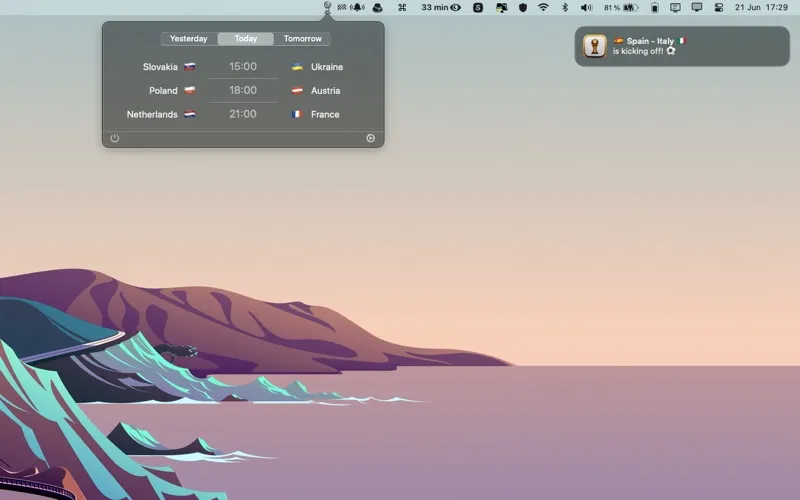
Task: Select the Today tab
Action: click(x=245, y=39)
